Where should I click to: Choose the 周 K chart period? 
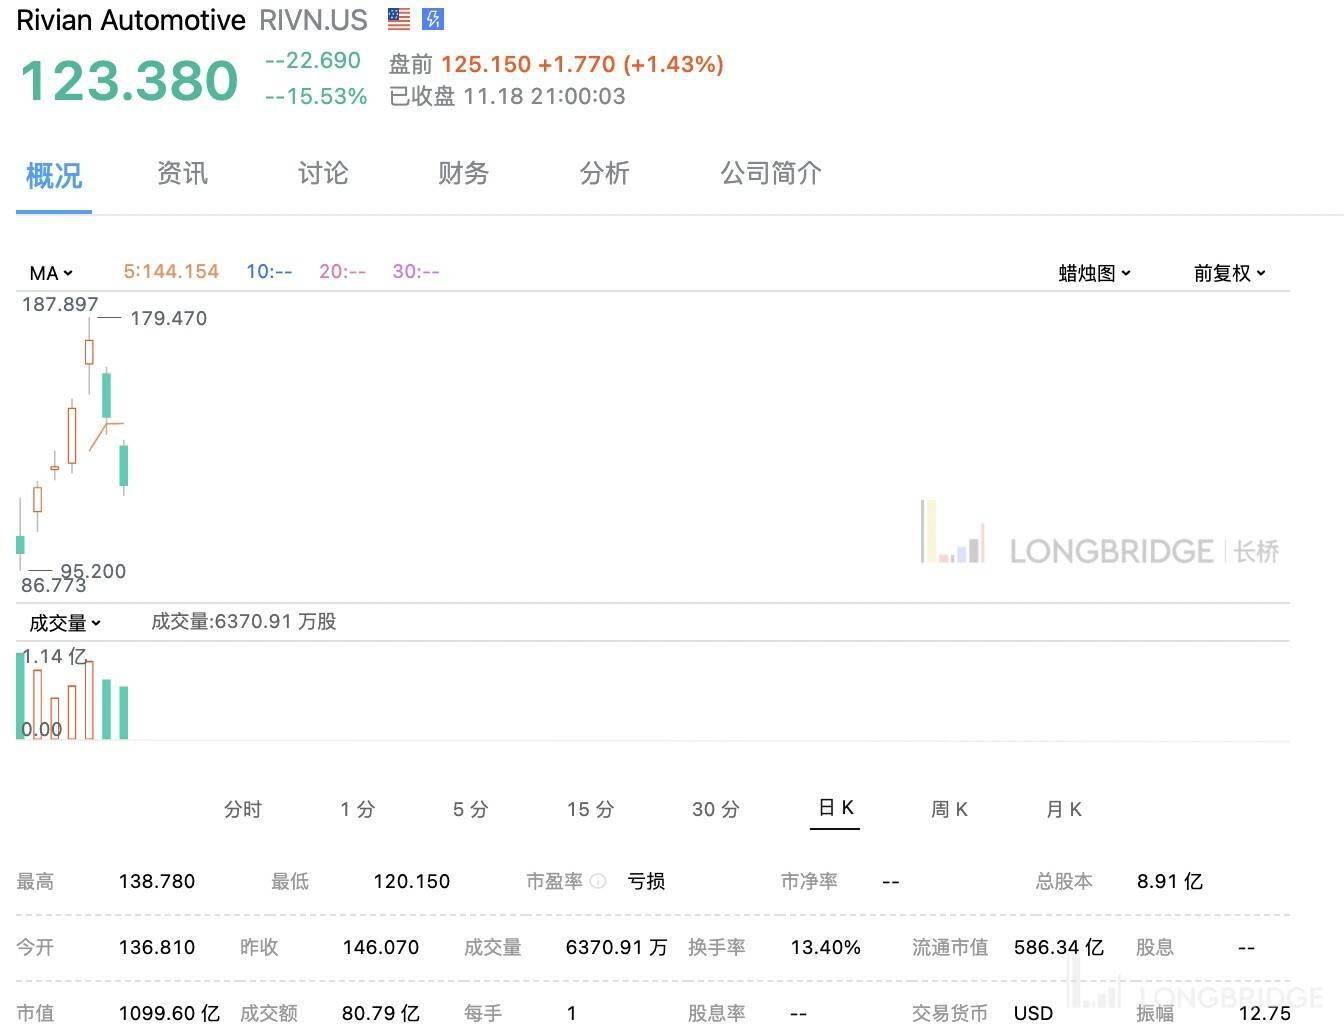(949, 809)
